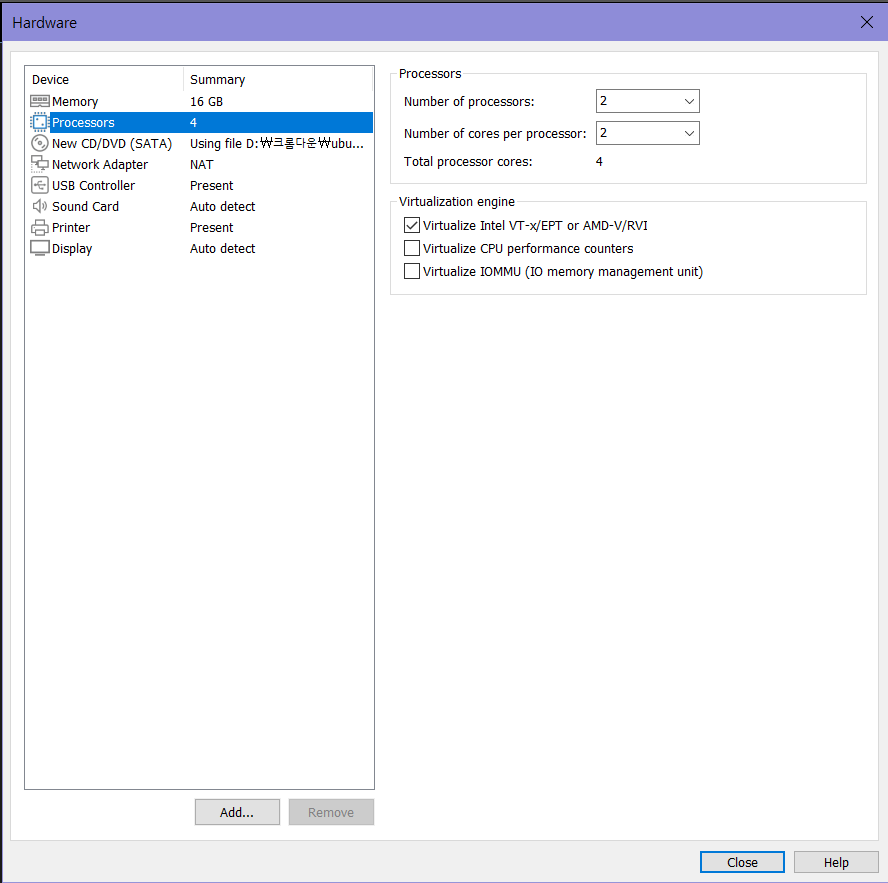Click the Total processor cores value
The width and height of the screenshot is (888, 883).
[x=599, y=162]
